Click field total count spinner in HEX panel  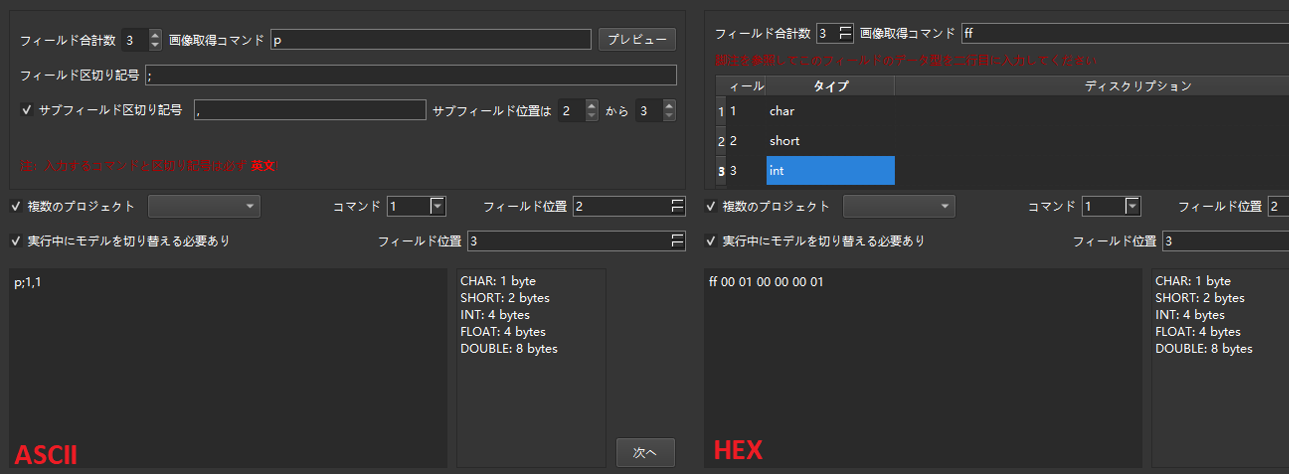click(835, 33)
